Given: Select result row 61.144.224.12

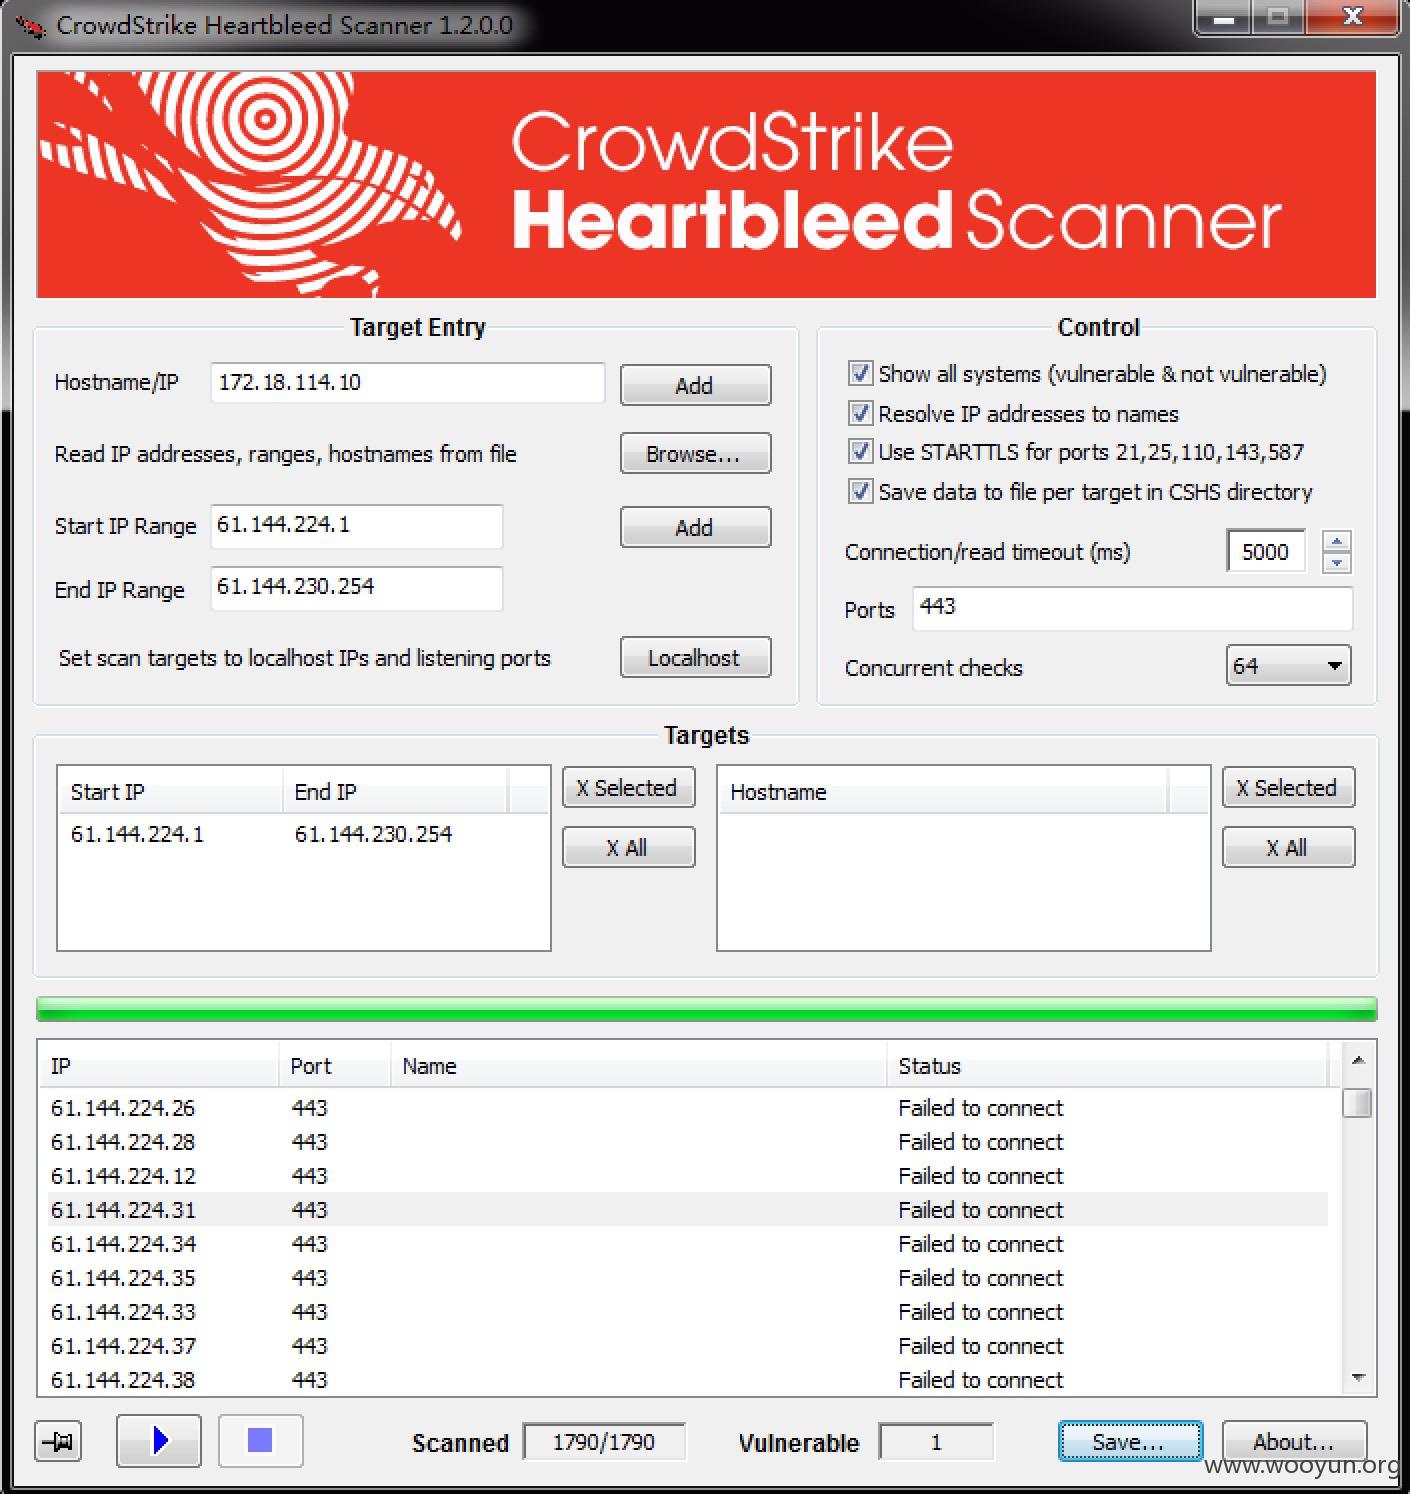Looking at the screenshot, I should pos(688,1176).
